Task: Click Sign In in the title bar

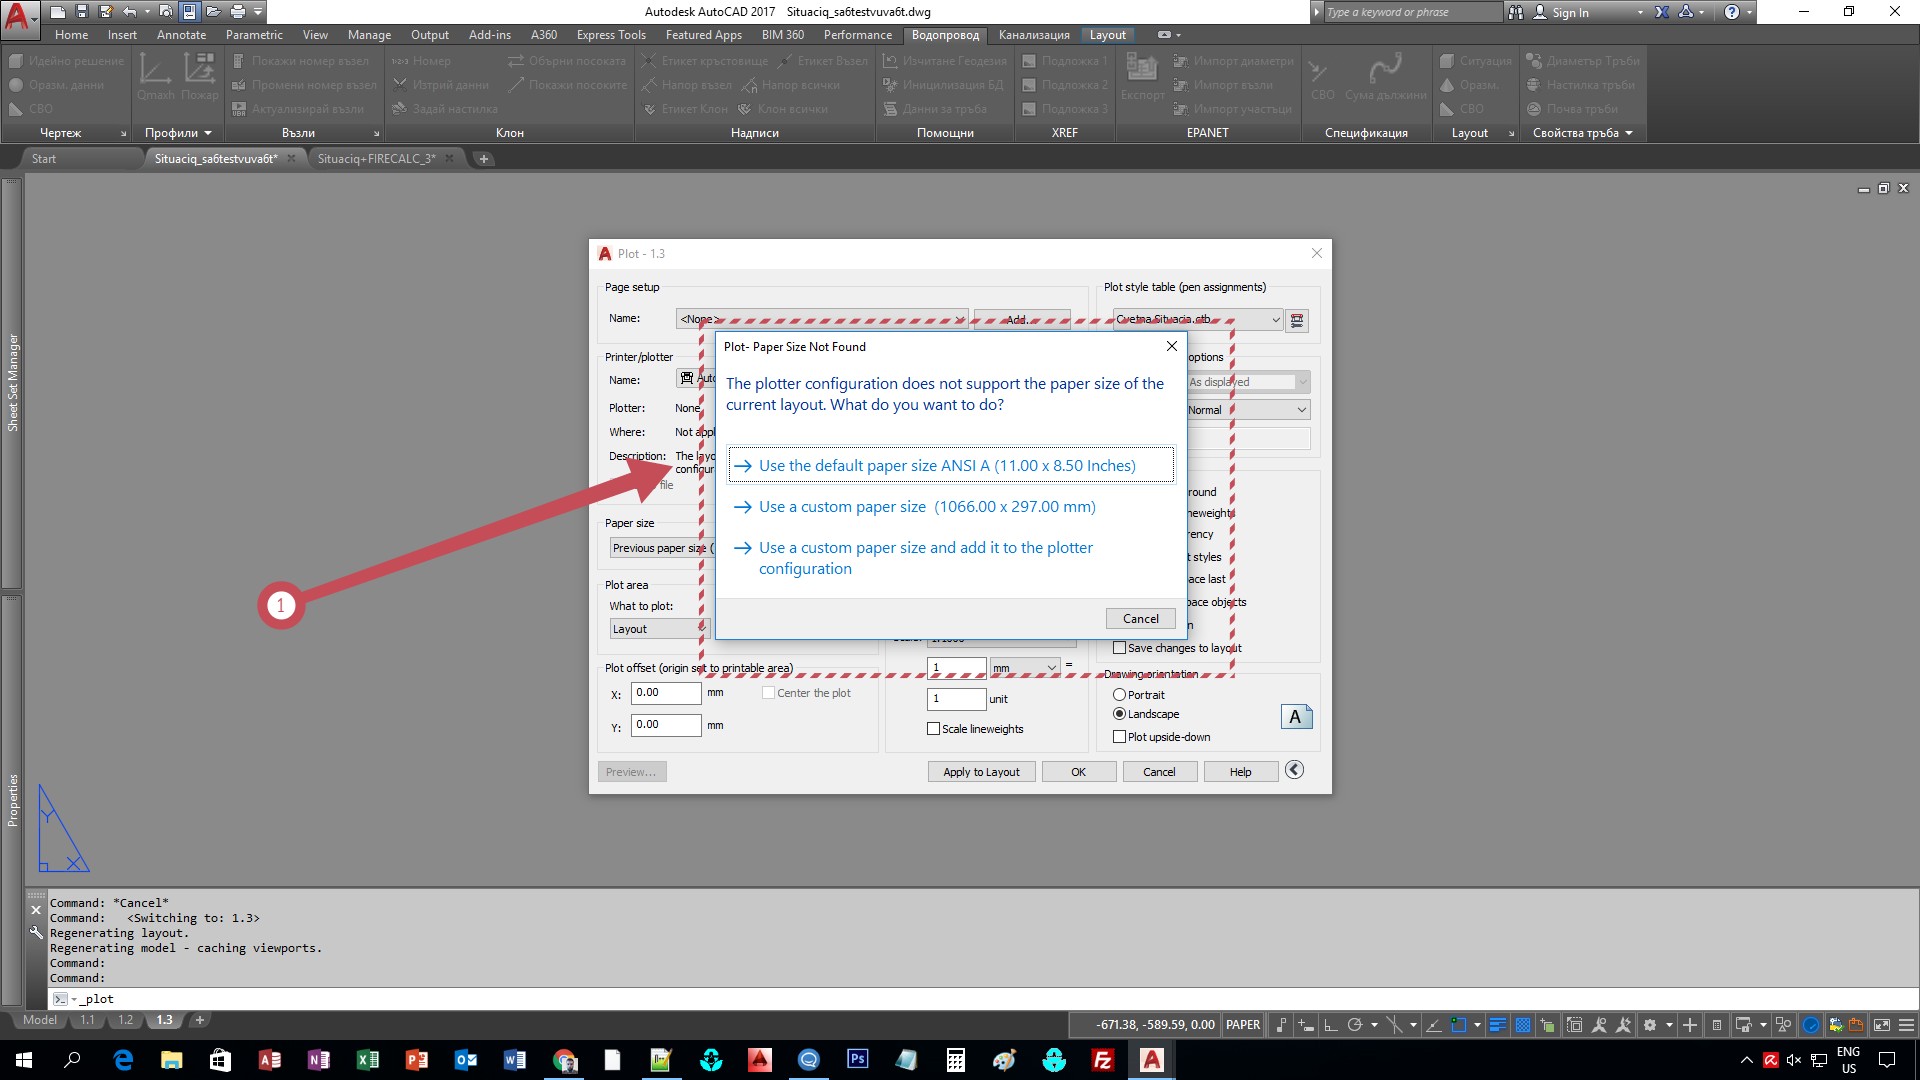Action: point(1570,13)
